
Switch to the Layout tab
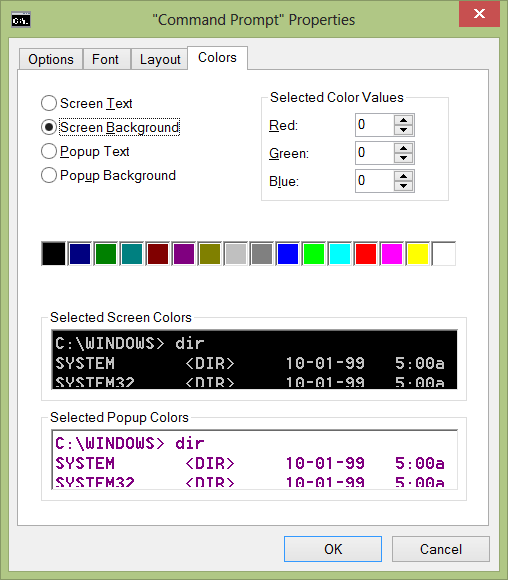160,59
